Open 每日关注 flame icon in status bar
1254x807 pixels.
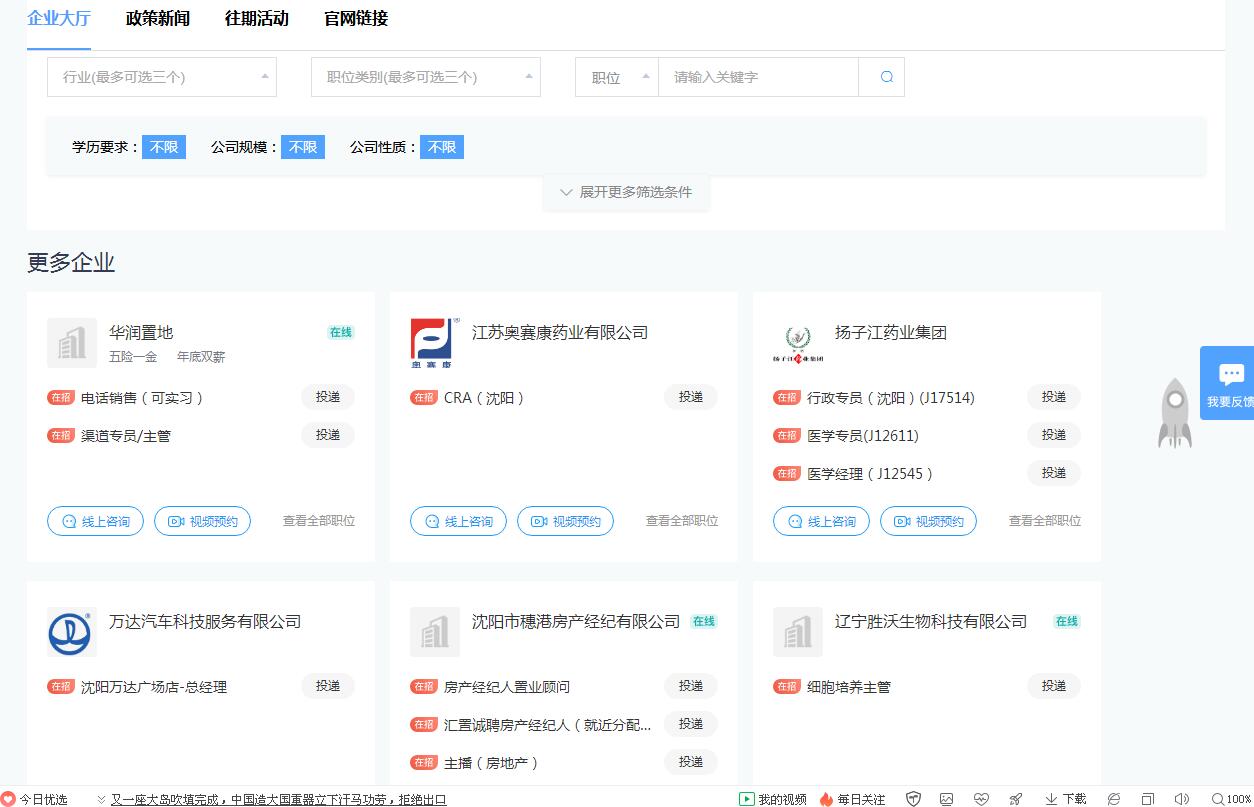click(852, 799)
